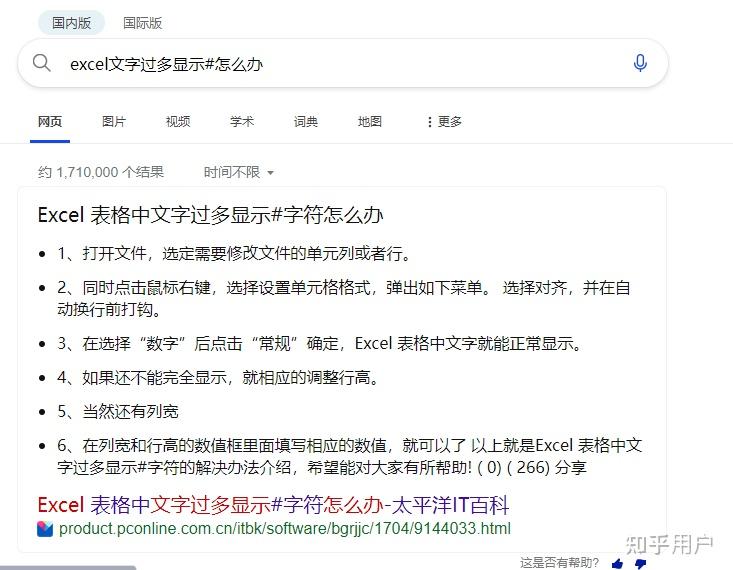The image size is (733, 570).
Task: Open the 词典 tab
Action: pyautogui.click(x=306, y=122)
